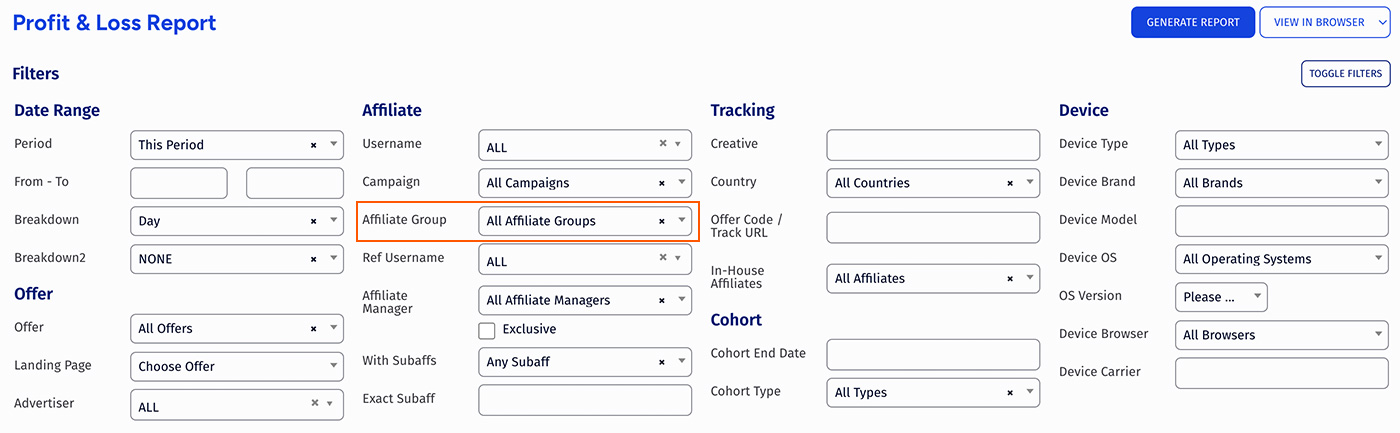Open the Landing Page Choose Offer dropdown
This screenshot has height=433, width=1400.
coord(237,366)
